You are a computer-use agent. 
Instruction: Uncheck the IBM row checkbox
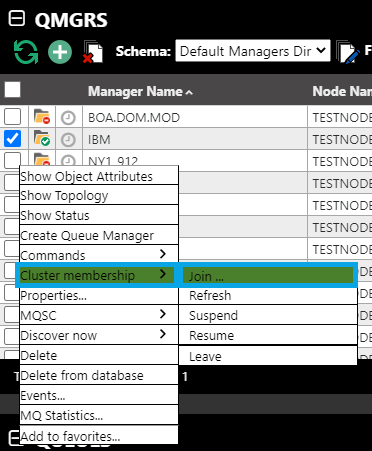(13, 139)
